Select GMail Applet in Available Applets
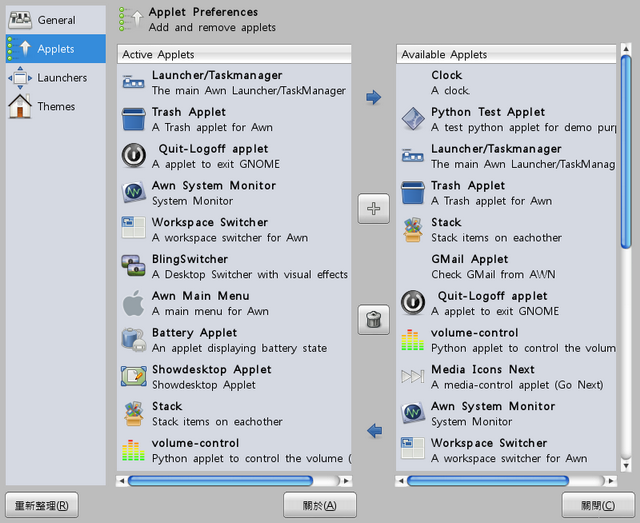 (506, 267)
